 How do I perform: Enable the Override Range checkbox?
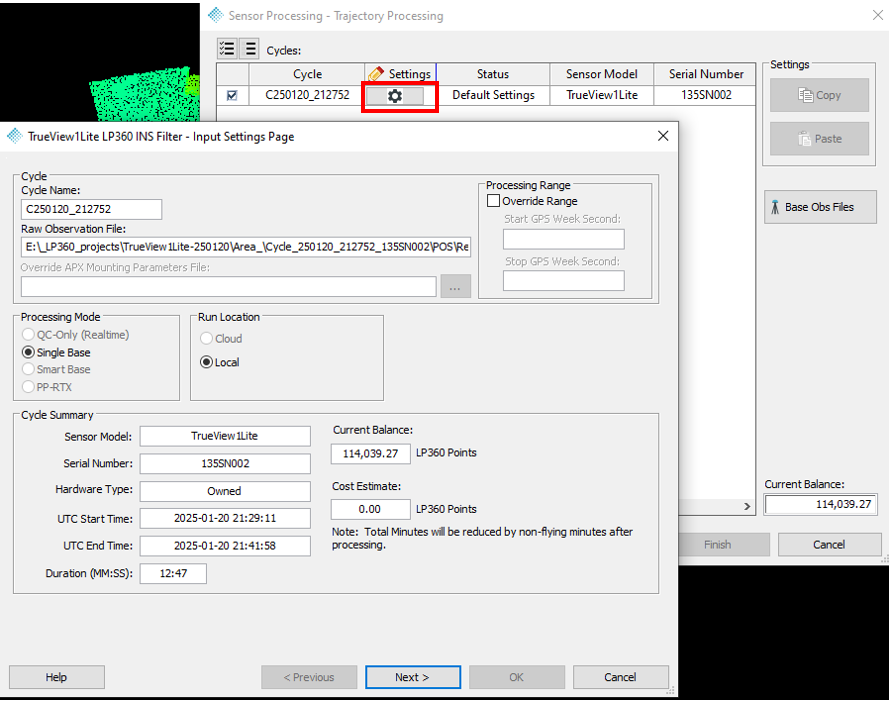(x=493, y=201)
